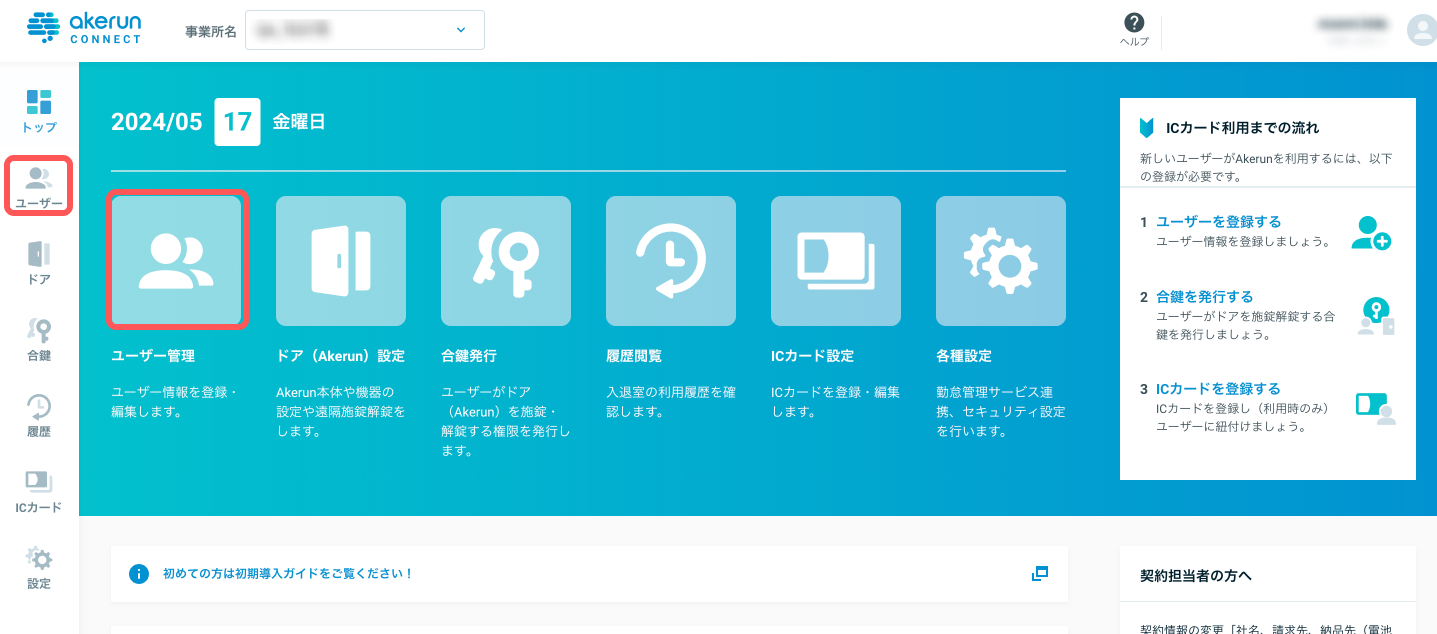Click the open-in-new-window icon on guide banner
Screen dimensions: 1437x634
click(x=1040, y=574)
